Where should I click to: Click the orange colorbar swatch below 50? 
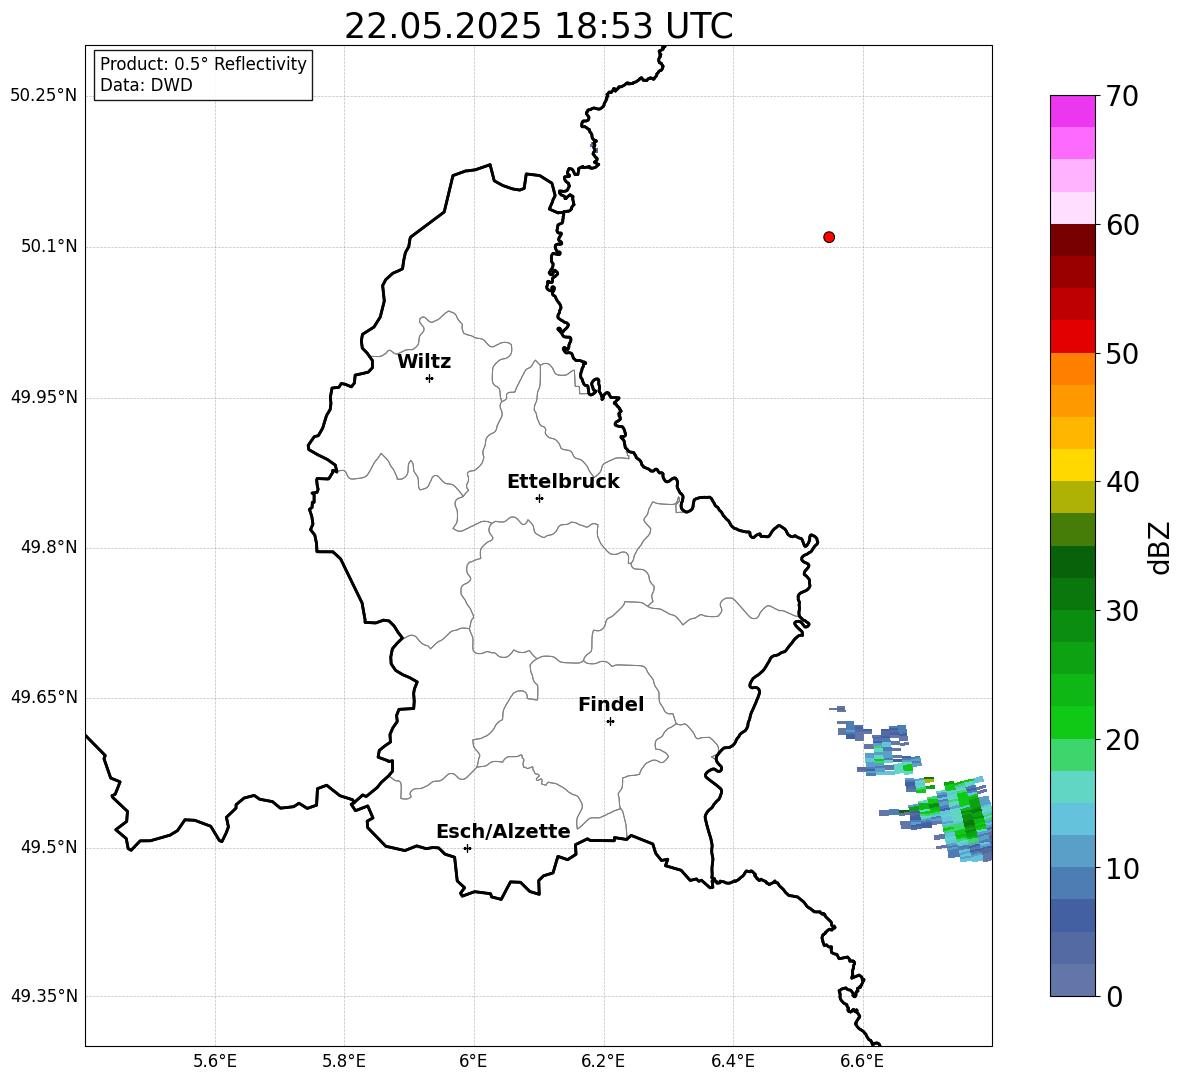coord(1072,369)
